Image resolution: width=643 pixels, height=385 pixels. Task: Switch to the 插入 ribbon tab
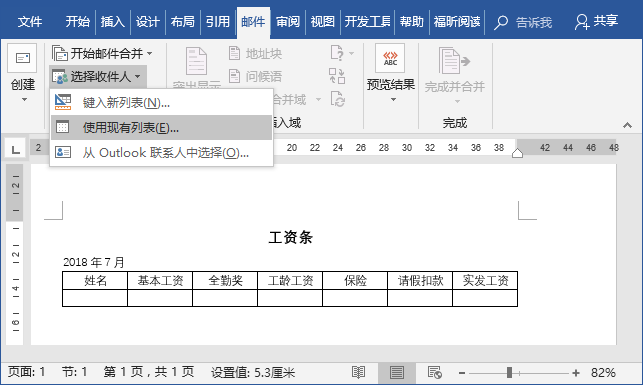[x=112, y=22]
